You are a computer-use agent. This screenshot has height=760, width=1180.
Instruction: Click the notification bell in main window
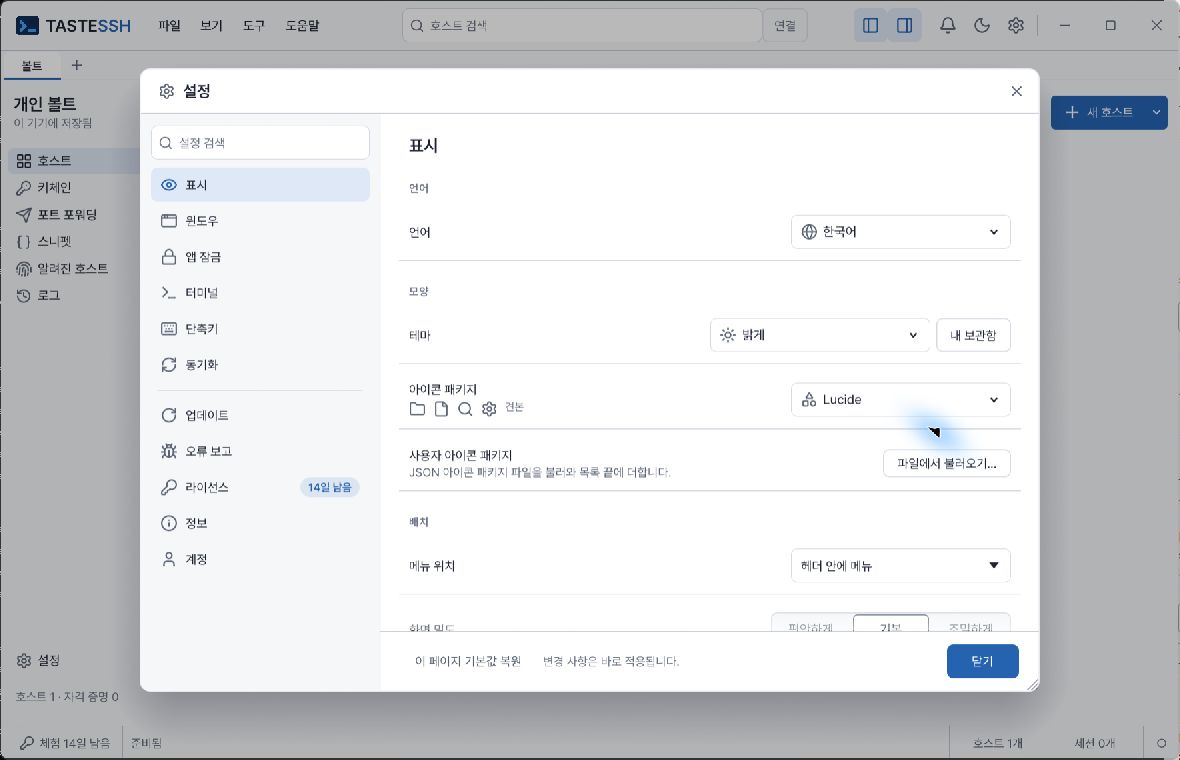click(947, 26)
